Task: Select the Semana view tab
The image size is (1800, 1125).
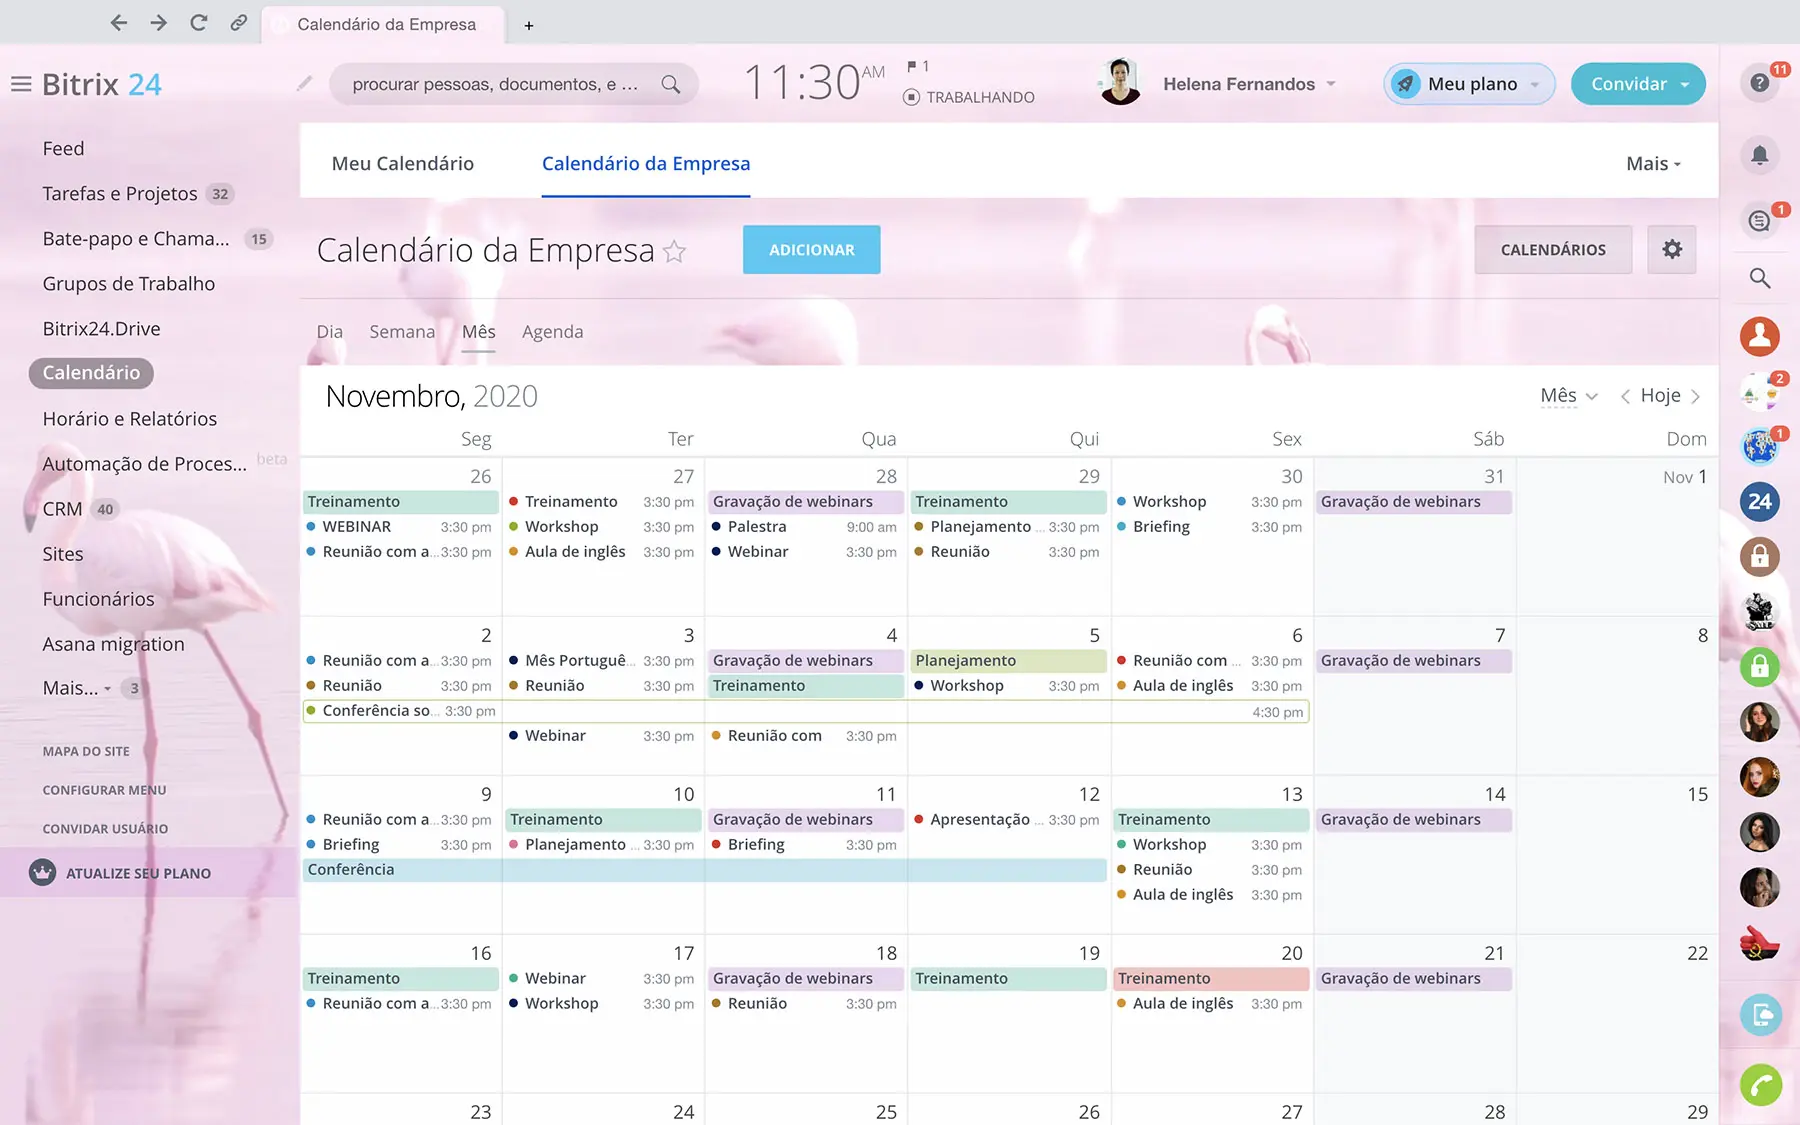Action: click(402, 331)
